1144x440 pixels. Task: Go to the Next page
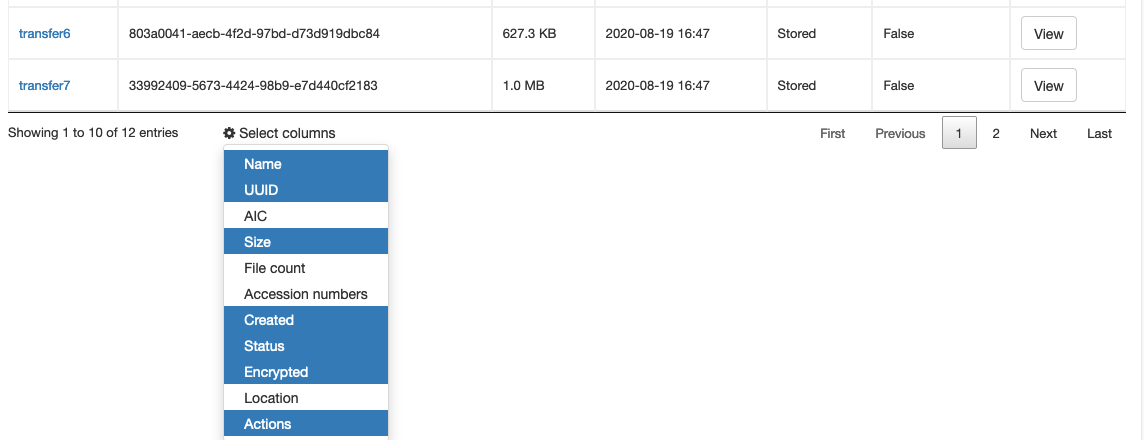(1043, 133)
